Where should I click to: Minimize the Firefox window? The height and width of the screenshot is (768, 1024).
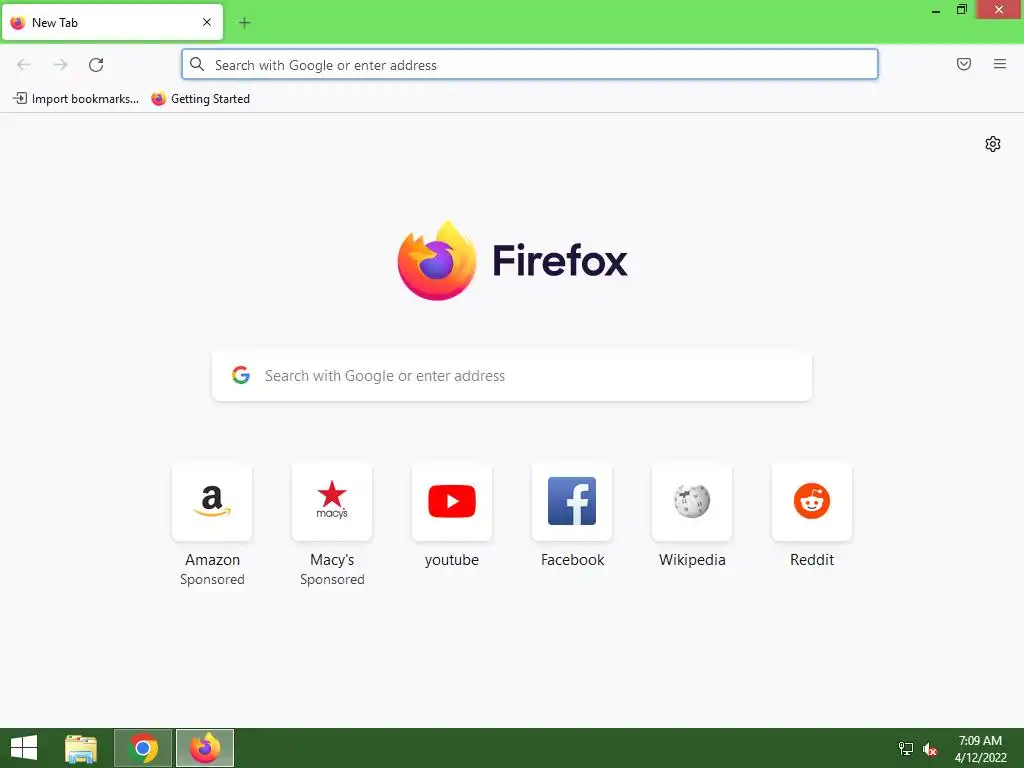pos(936,10)
